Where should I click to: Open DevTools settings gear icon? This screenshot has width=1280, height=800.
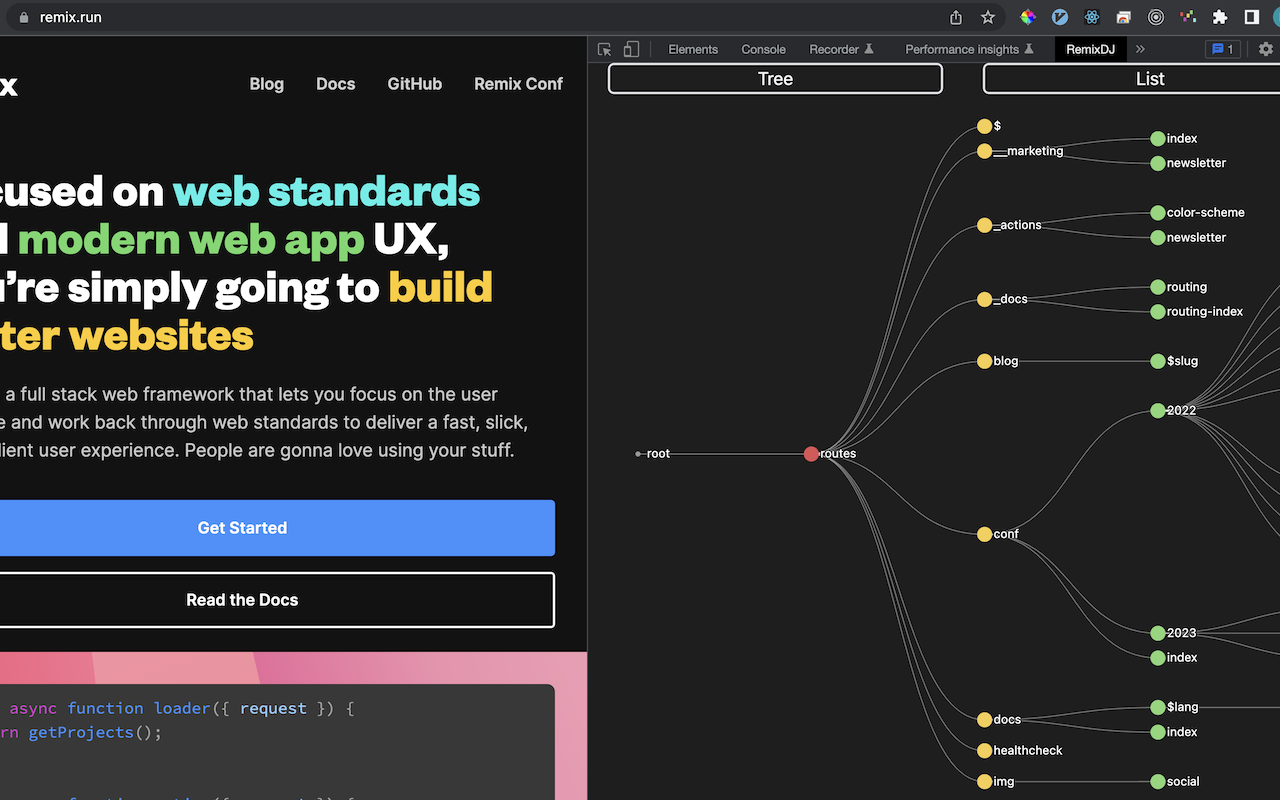coord(1266,49)
